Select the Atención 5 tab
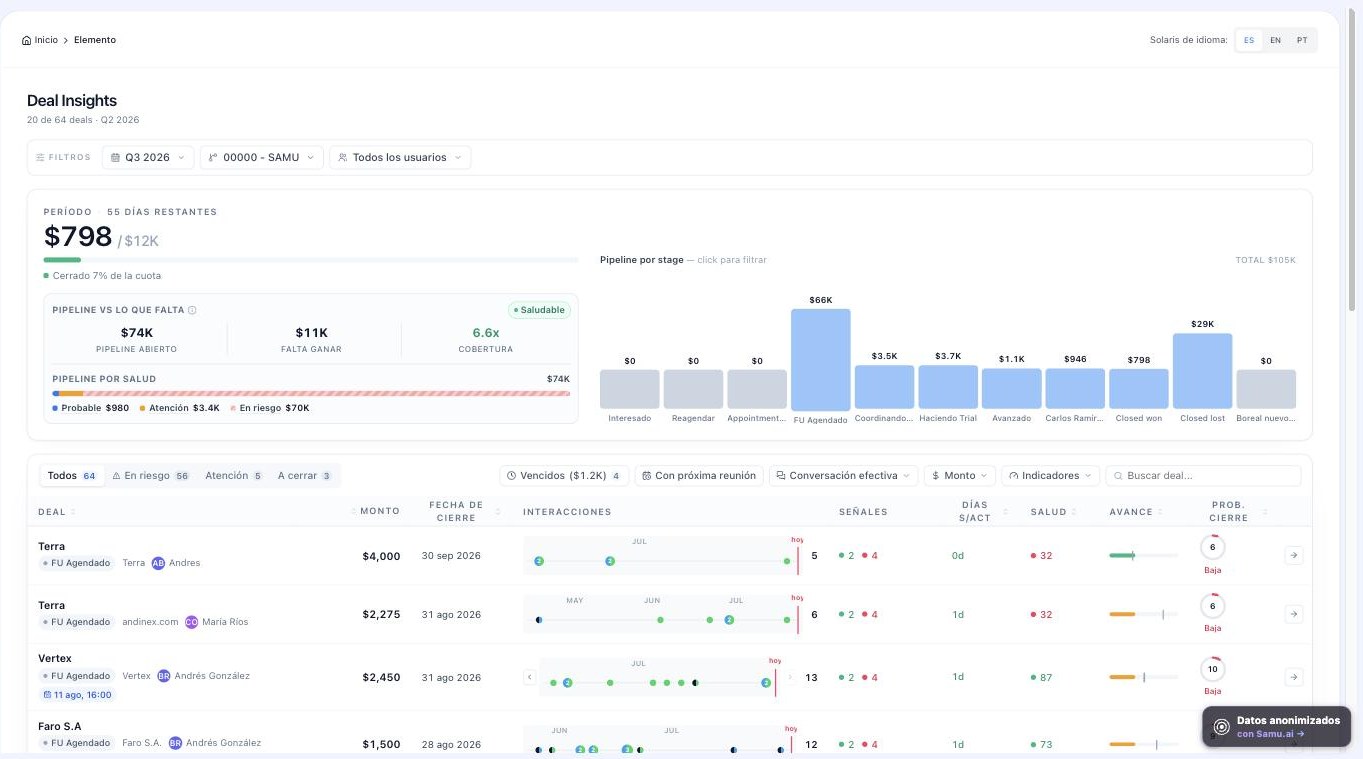 pos(234,476)
